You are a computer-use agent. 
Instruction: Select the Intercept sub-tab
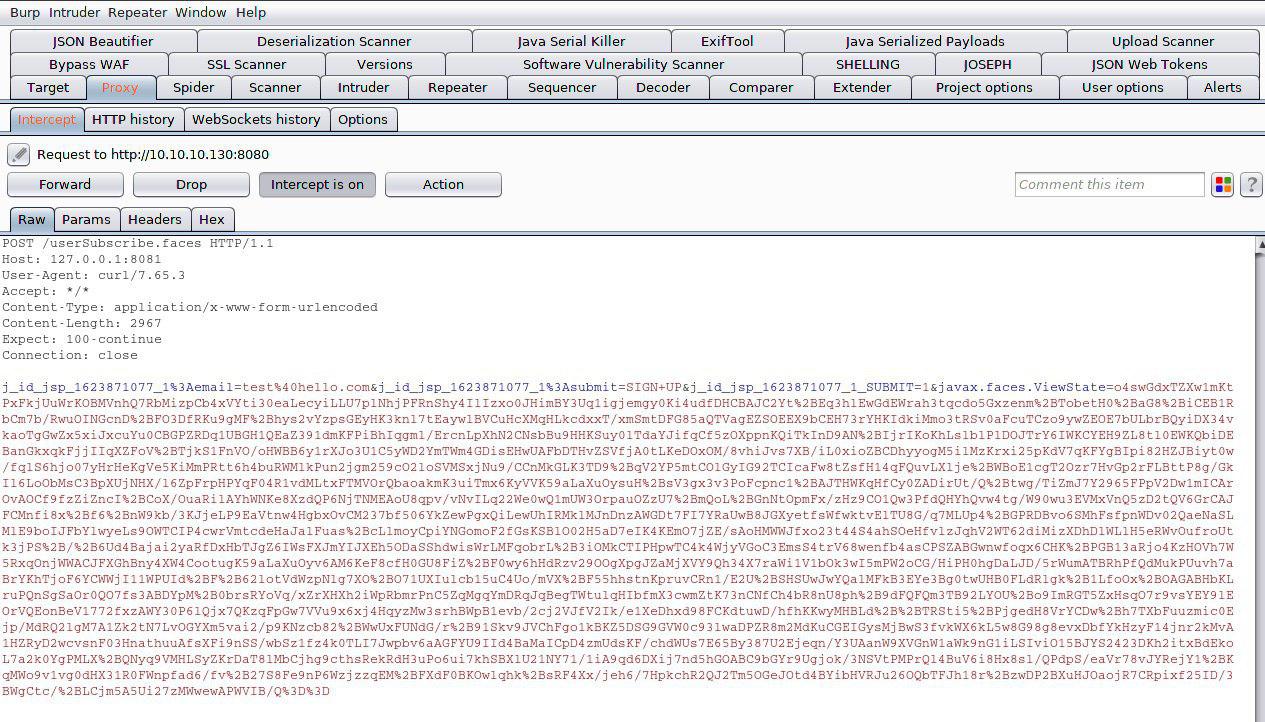click(47, 119)
